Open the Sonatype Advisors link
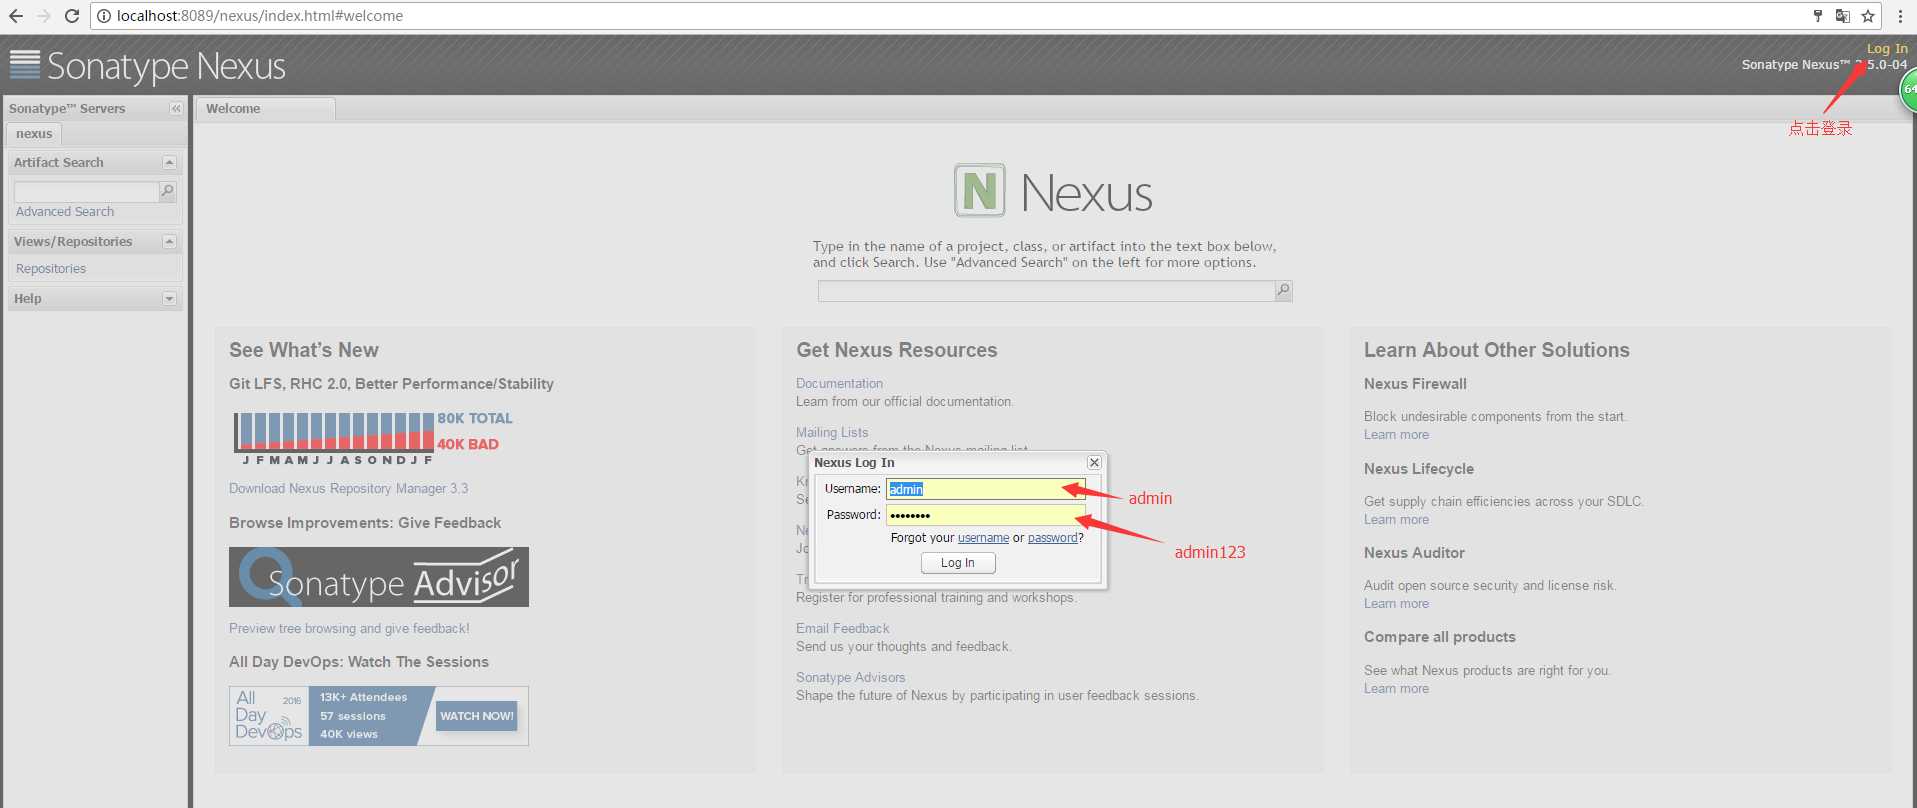Viewport: 1917px width, 808px height. click(850, 678)
